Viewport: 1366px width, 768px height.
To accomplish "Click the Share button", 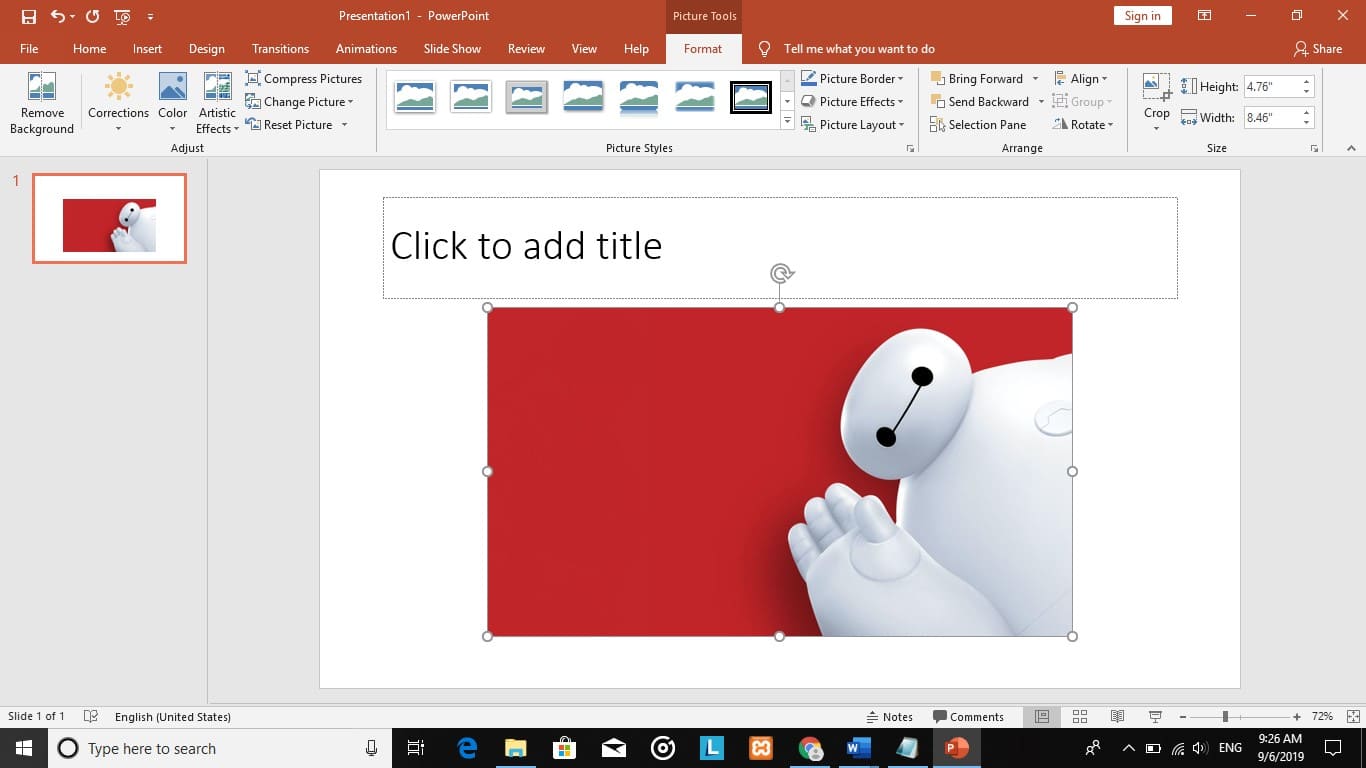I will pyautogui.click(x=1318, y=48).
